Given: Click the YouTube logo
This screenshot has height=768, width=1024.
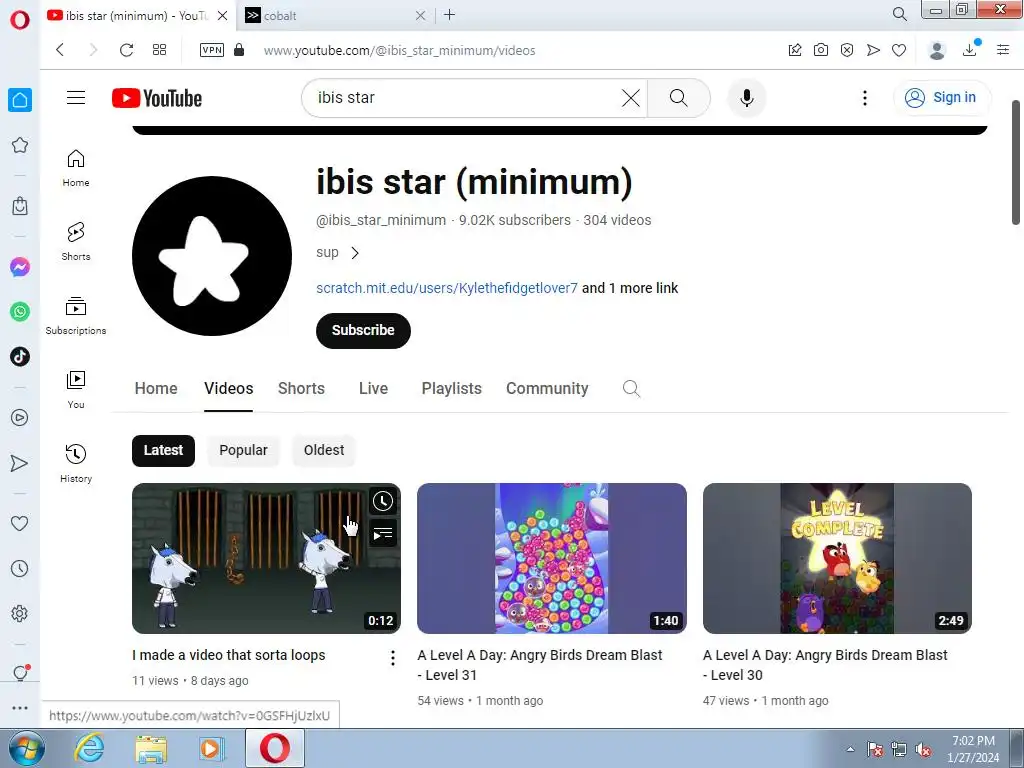Looking at the screenshot, I should coord(157,98).
